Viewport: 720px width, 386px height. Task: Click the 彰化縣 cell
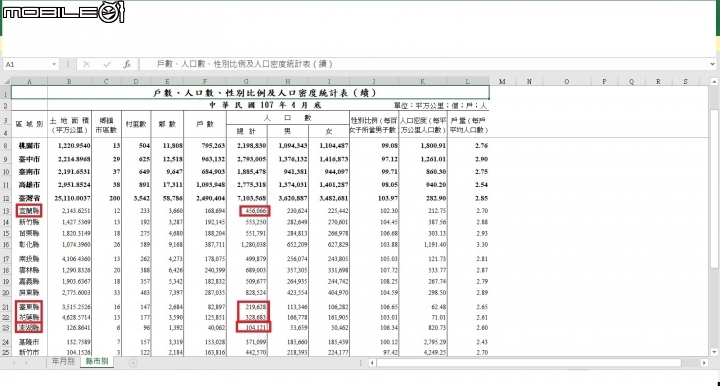pos(29,245)
